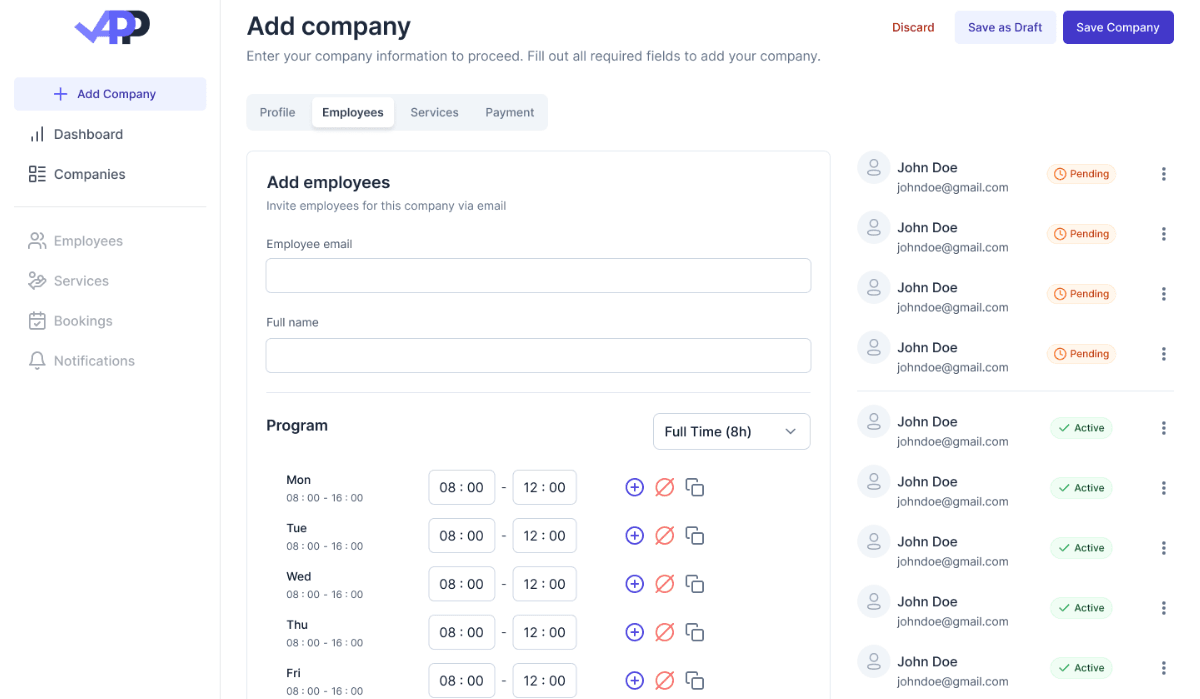Switch to the Payment tab
Image resolution: width=1200 pixels, height=699 pixels.
[509, 112]
